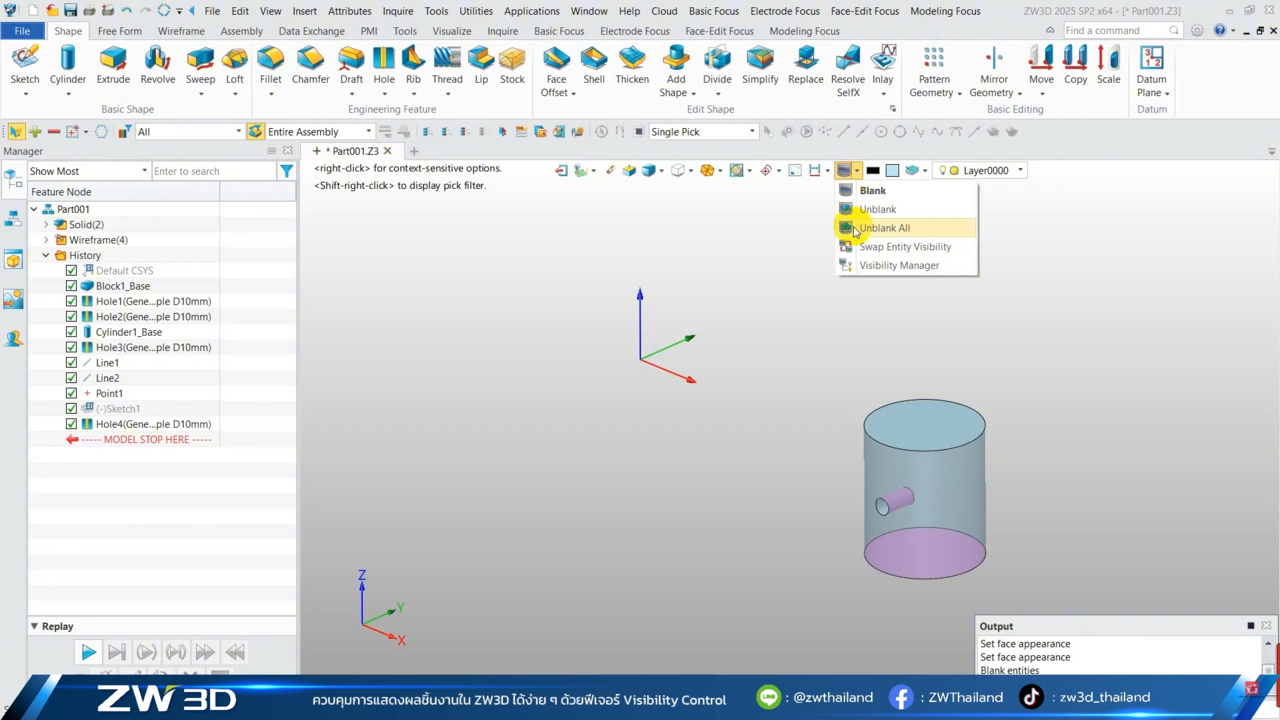Expand the Solid(2) tree node
Image resolution: width=1280 pixels, height=720 pixels.
[46, 225]
